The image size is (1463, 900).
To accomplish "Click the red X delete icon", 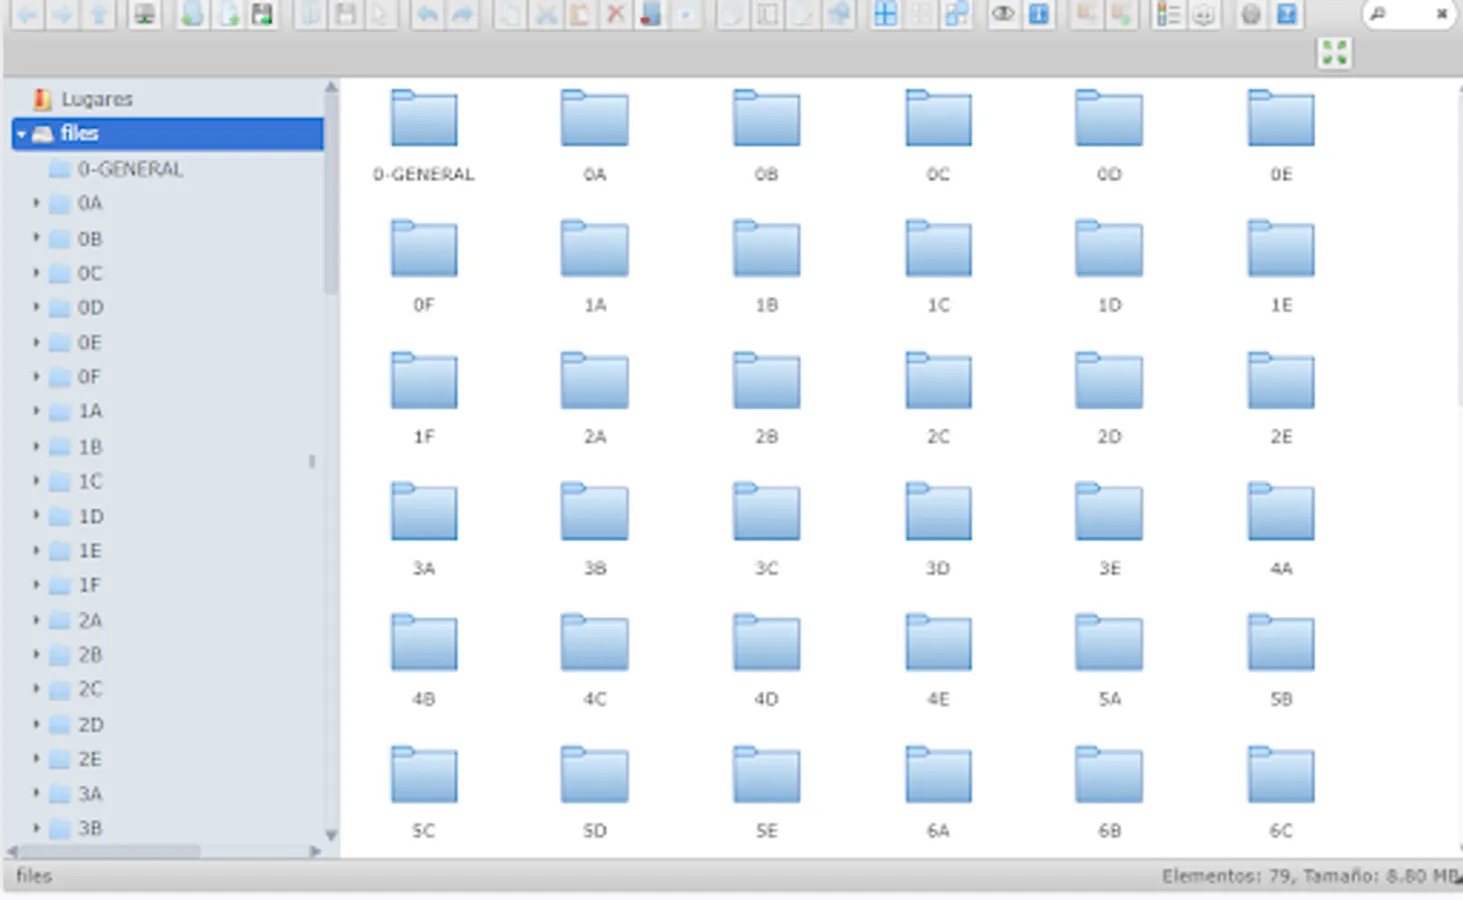I will click(x=616, y=15).
